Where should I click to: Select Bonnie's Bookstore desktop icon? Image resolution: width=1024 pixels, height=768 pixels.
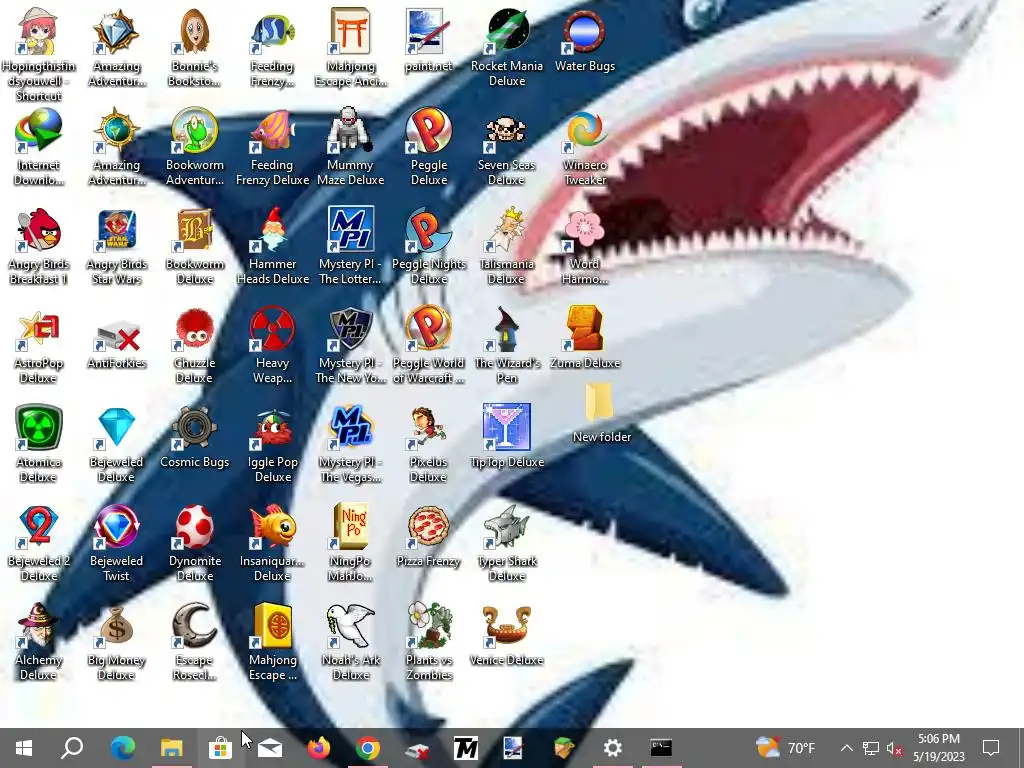[195, 31]
